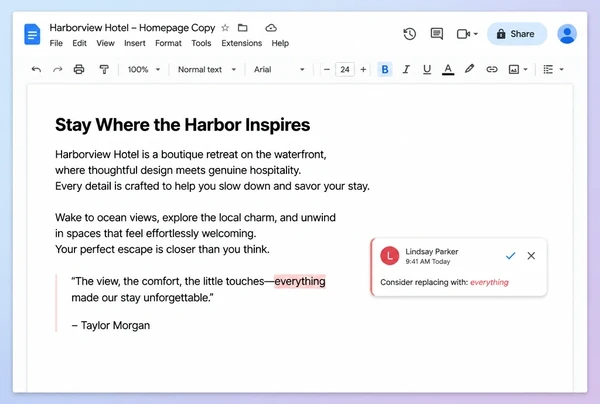
Task: Click the Share button
Action: click(x=517, y=34)
